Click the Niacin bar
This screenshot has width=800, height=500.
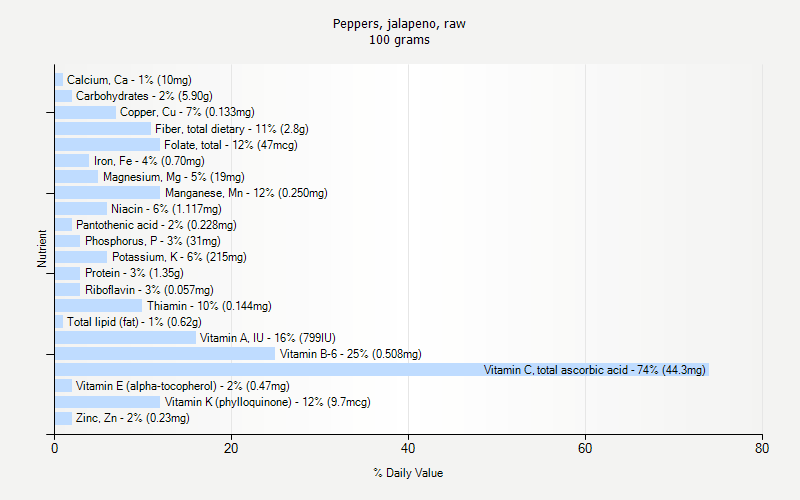tap(81, 209)
